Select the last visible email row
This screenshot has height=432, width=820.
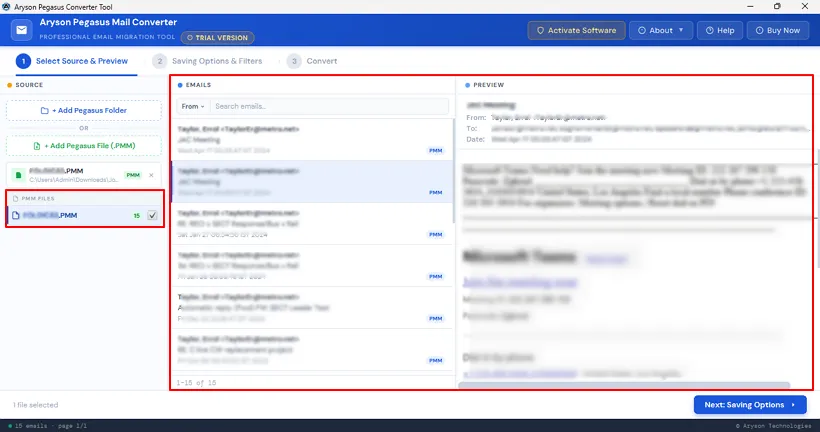[x=312, y=349]
